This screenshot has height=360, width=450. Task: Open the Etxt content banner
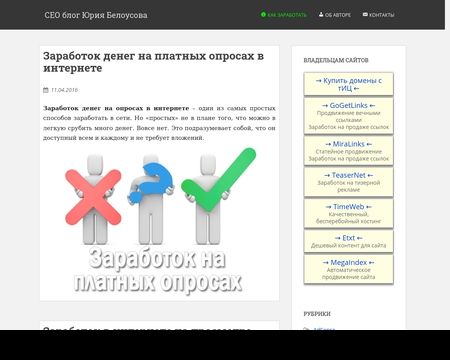coord(348,241)
